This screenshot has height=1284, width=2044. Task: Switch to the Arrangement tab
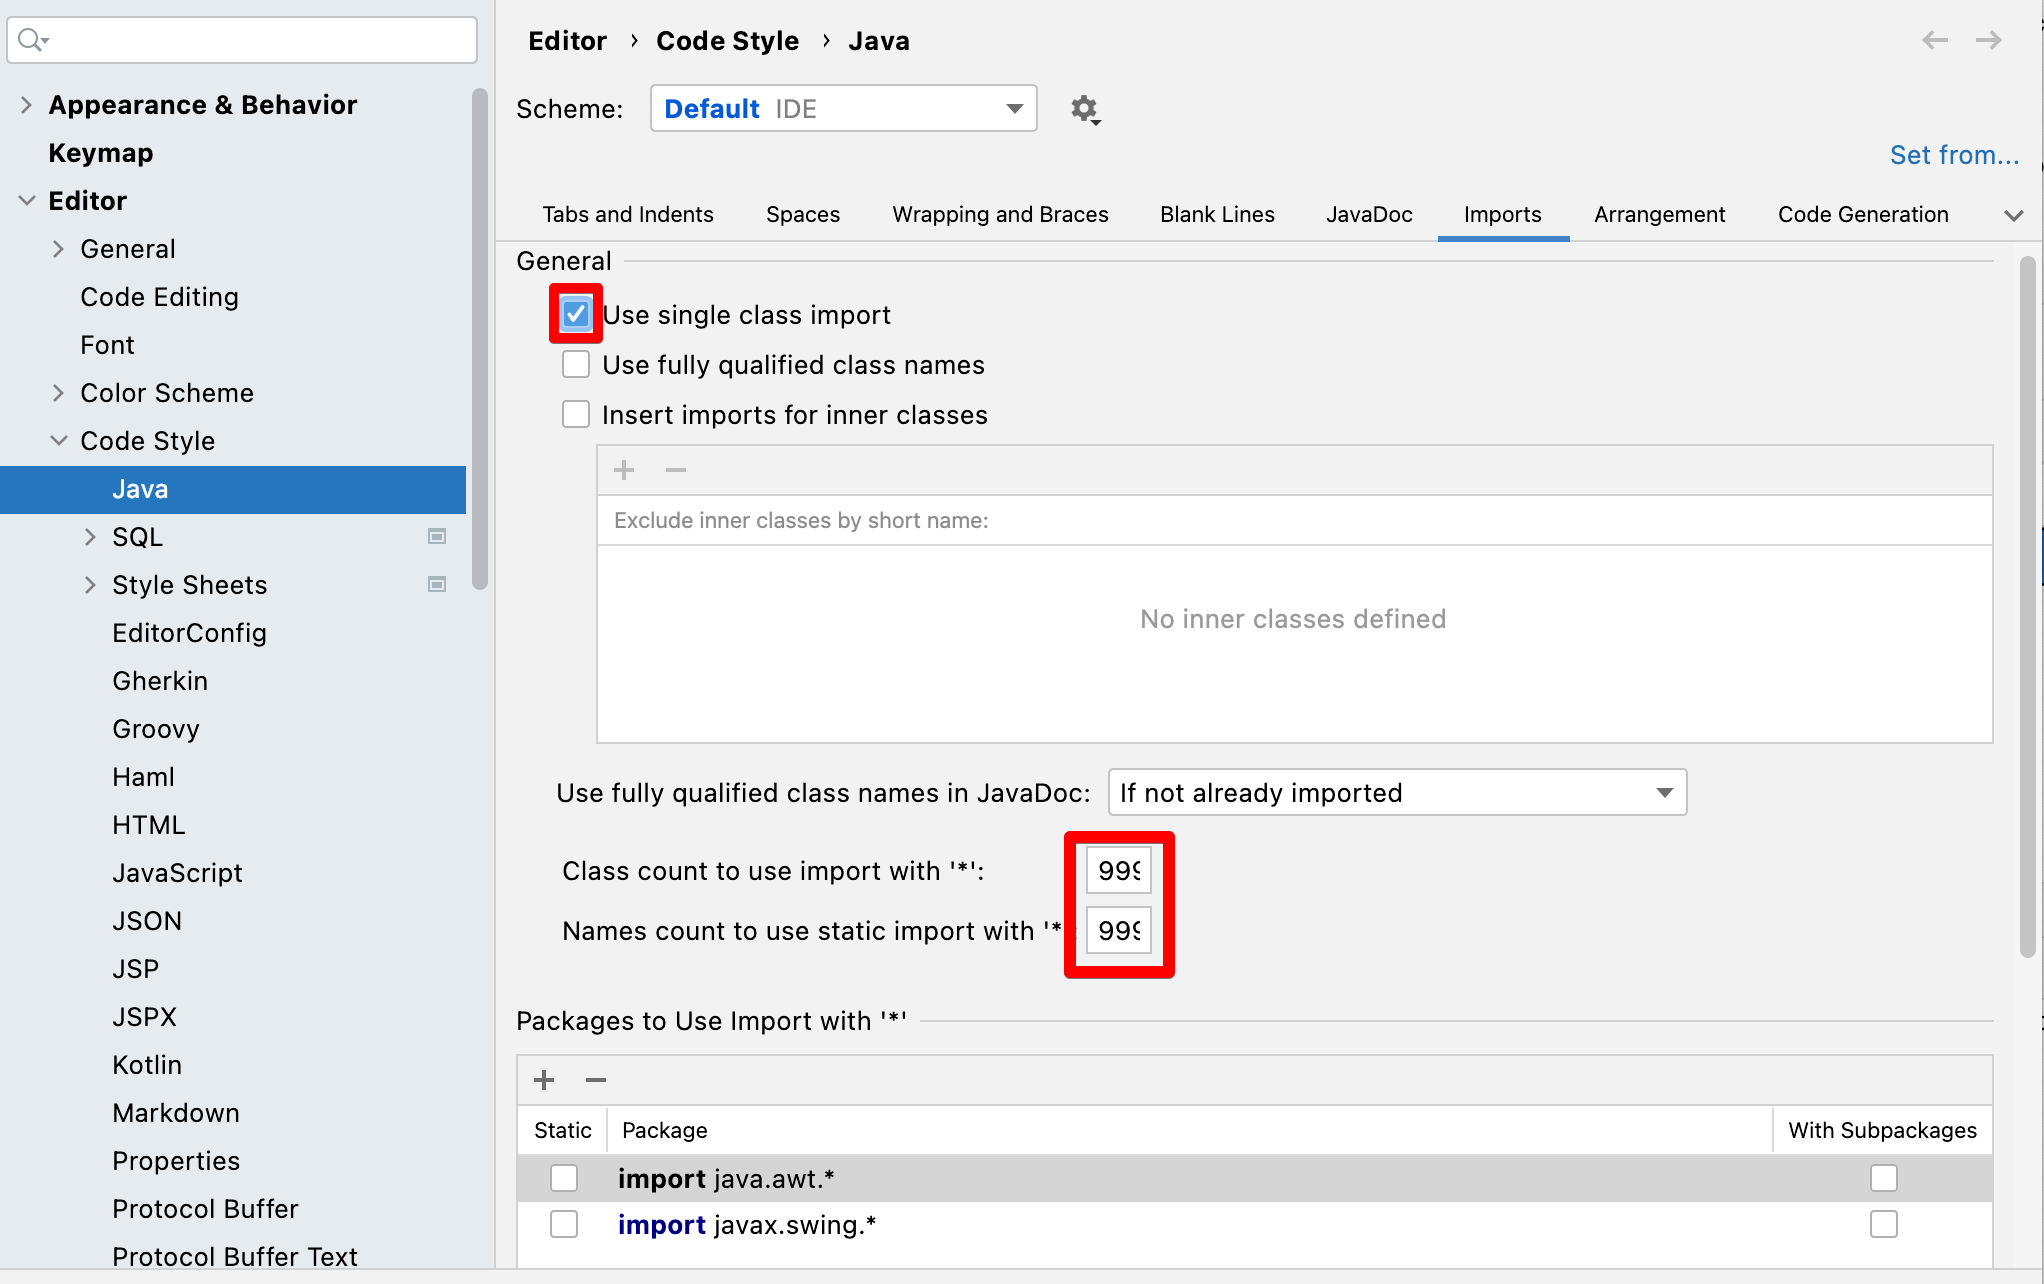(x=1659, y=215)
